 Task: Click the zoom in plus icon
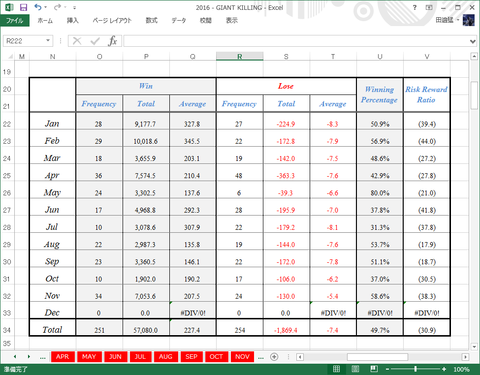[444, 369]
